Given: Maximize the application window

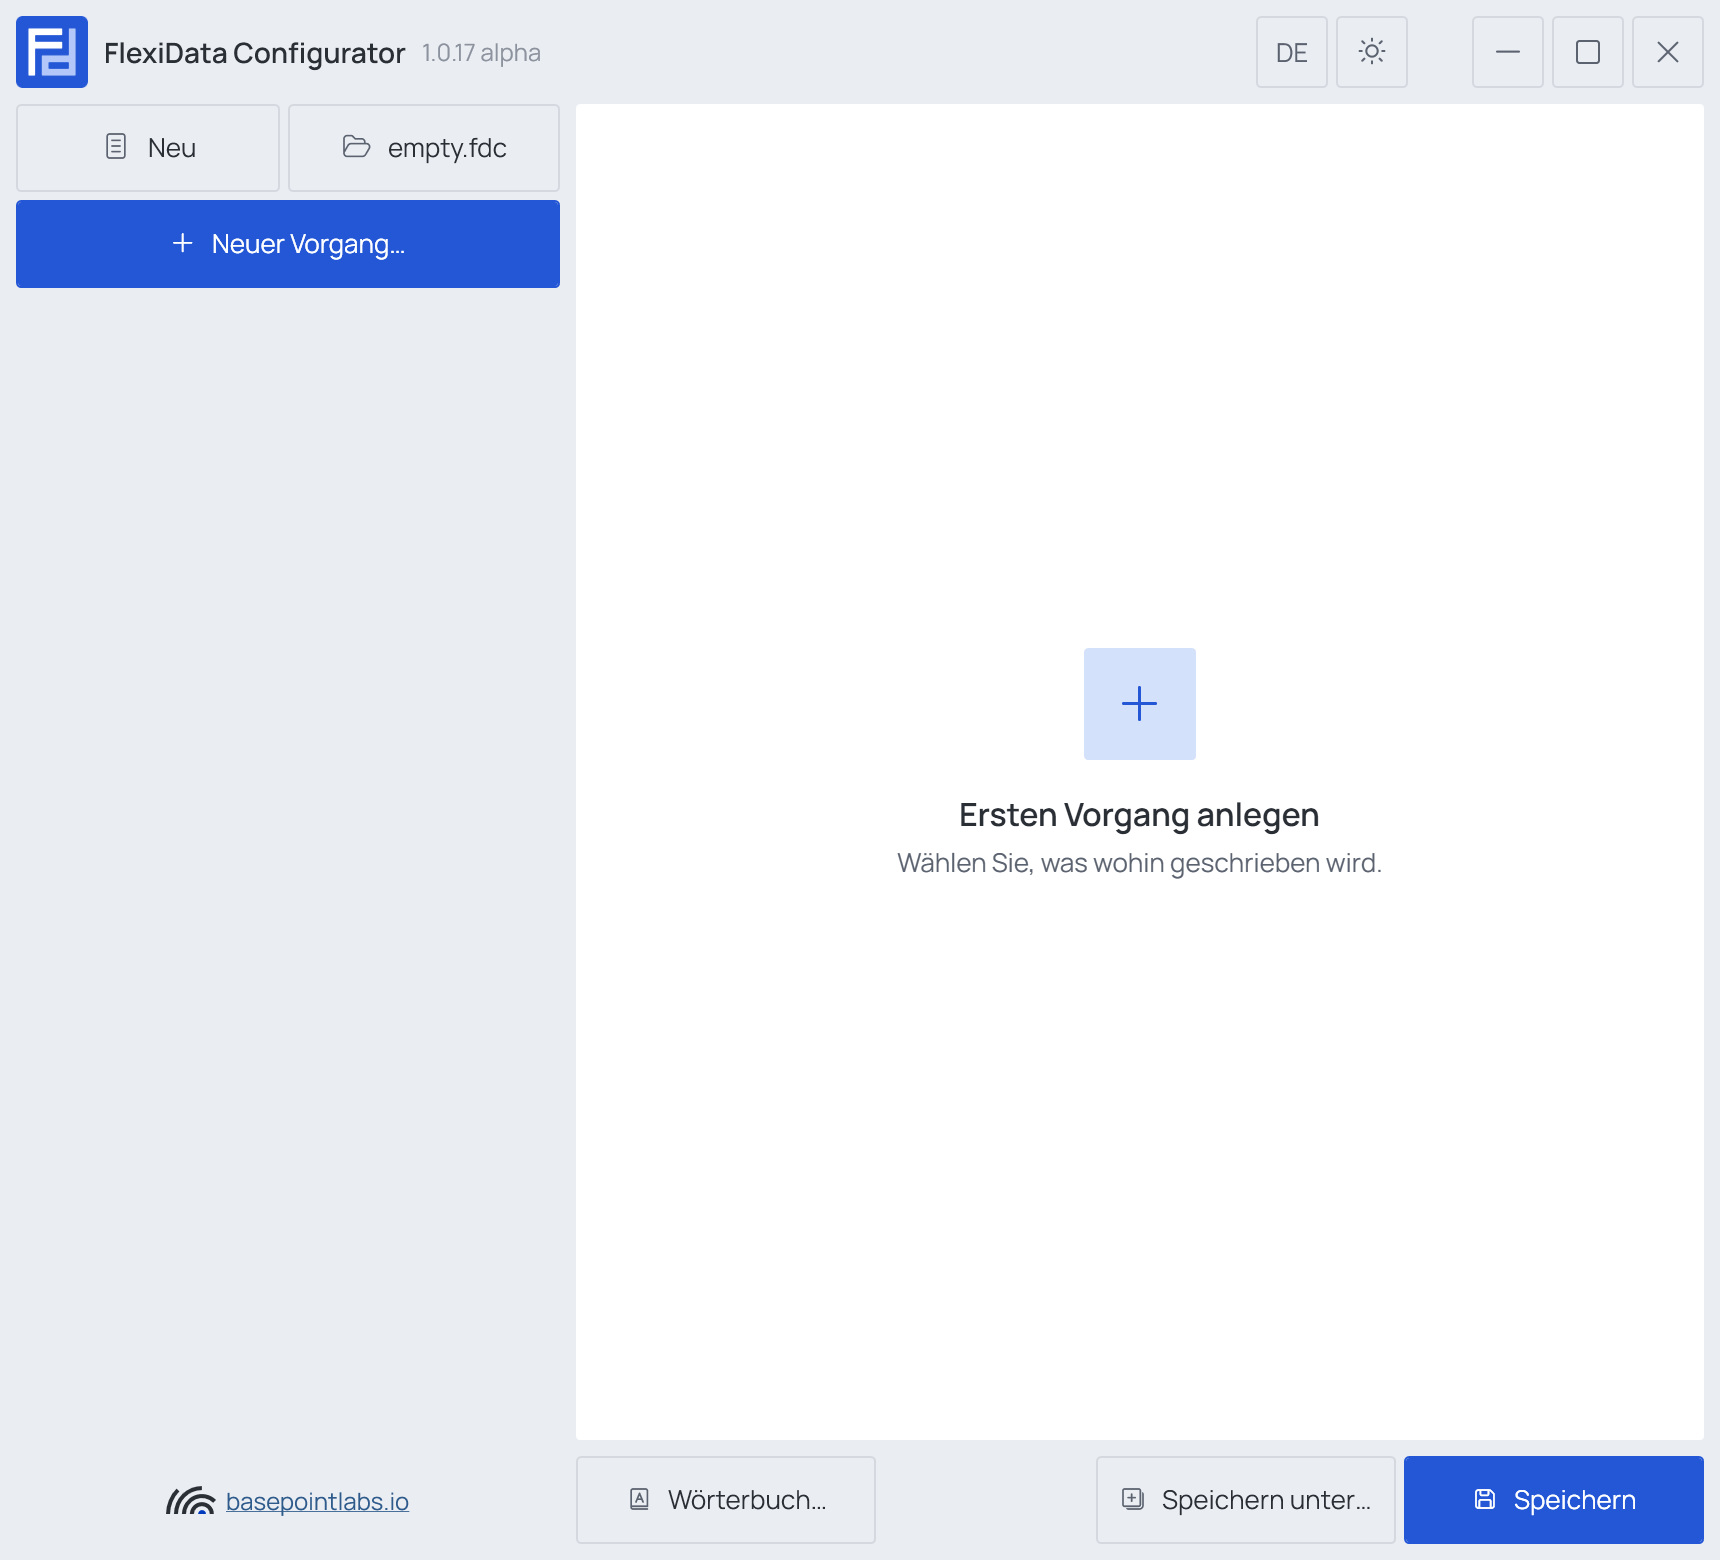Looking at the screenshot, I should coord(1588,52).
